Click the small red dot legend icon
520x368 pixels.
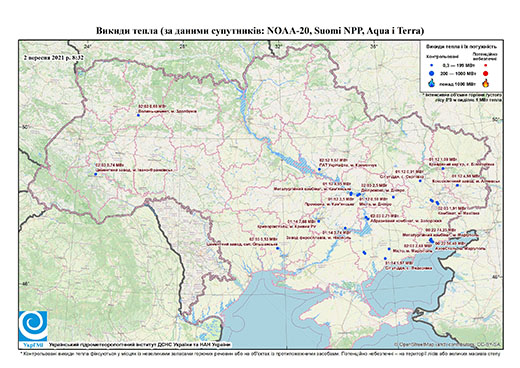486,66
